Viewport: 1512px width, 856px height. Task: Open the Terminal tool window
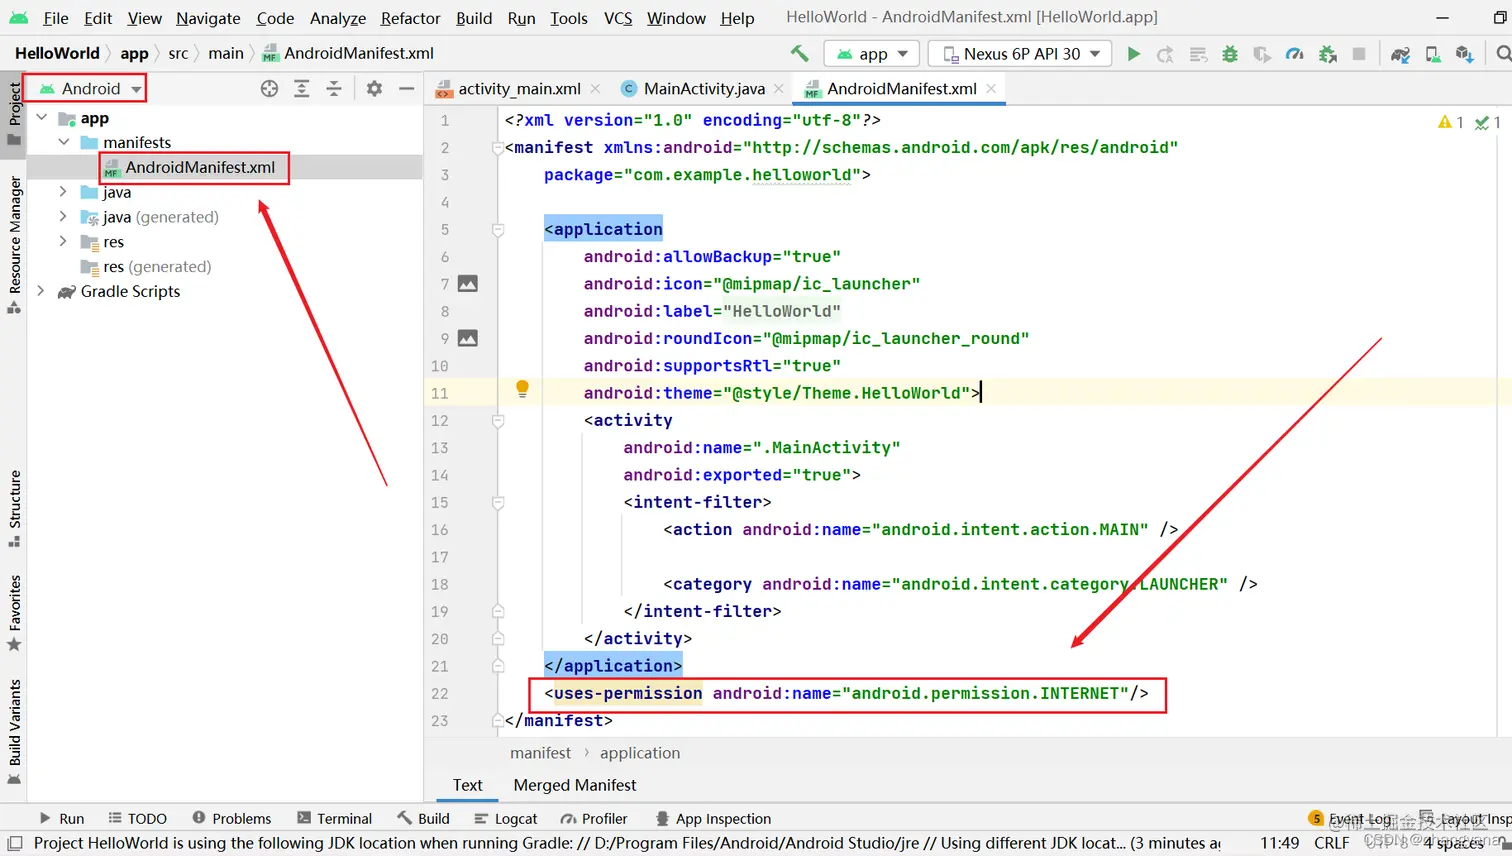[335, 819]
